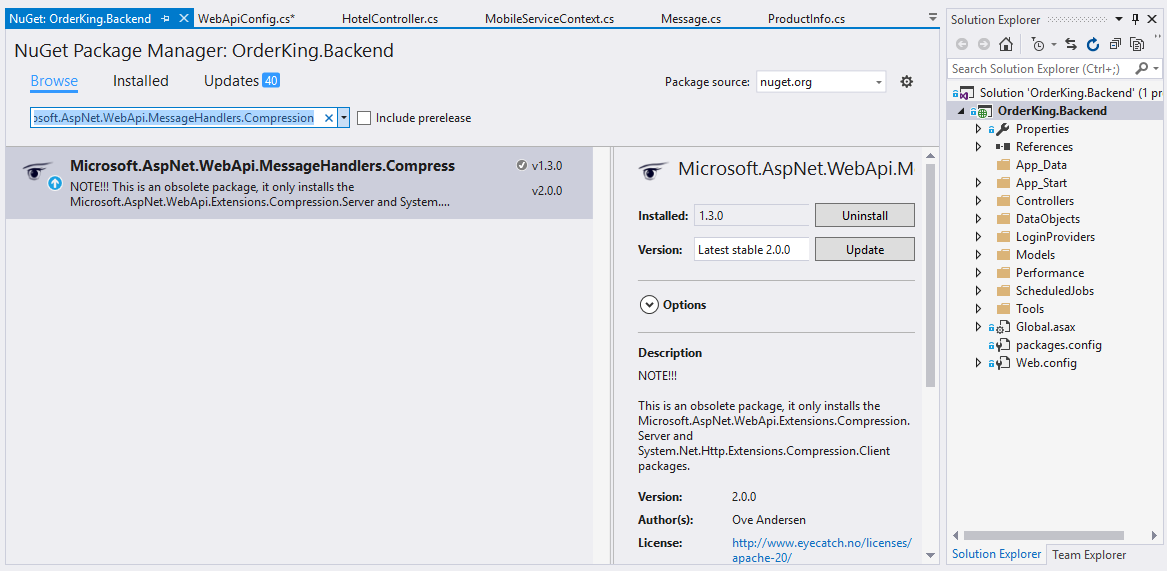Click the Search Solution Explorer field
The width and height of the screenshot is (1167, 571).
pyautogui.click(x=1040, y=69)
